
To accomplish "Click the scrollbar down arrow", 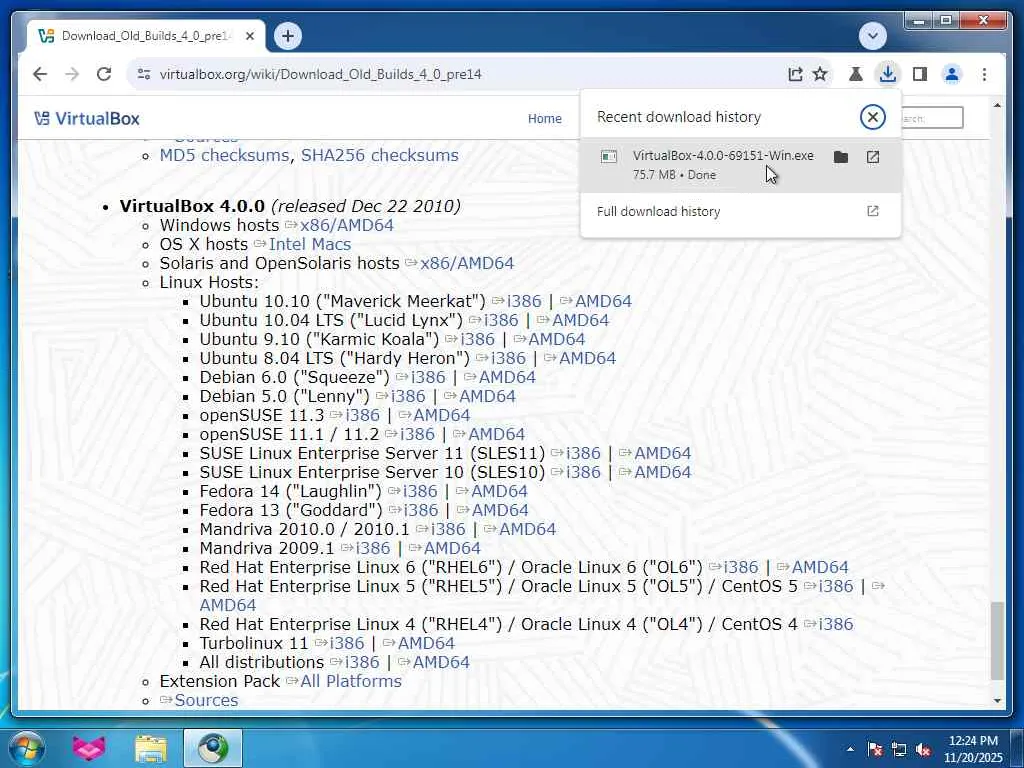I will 997,700.
